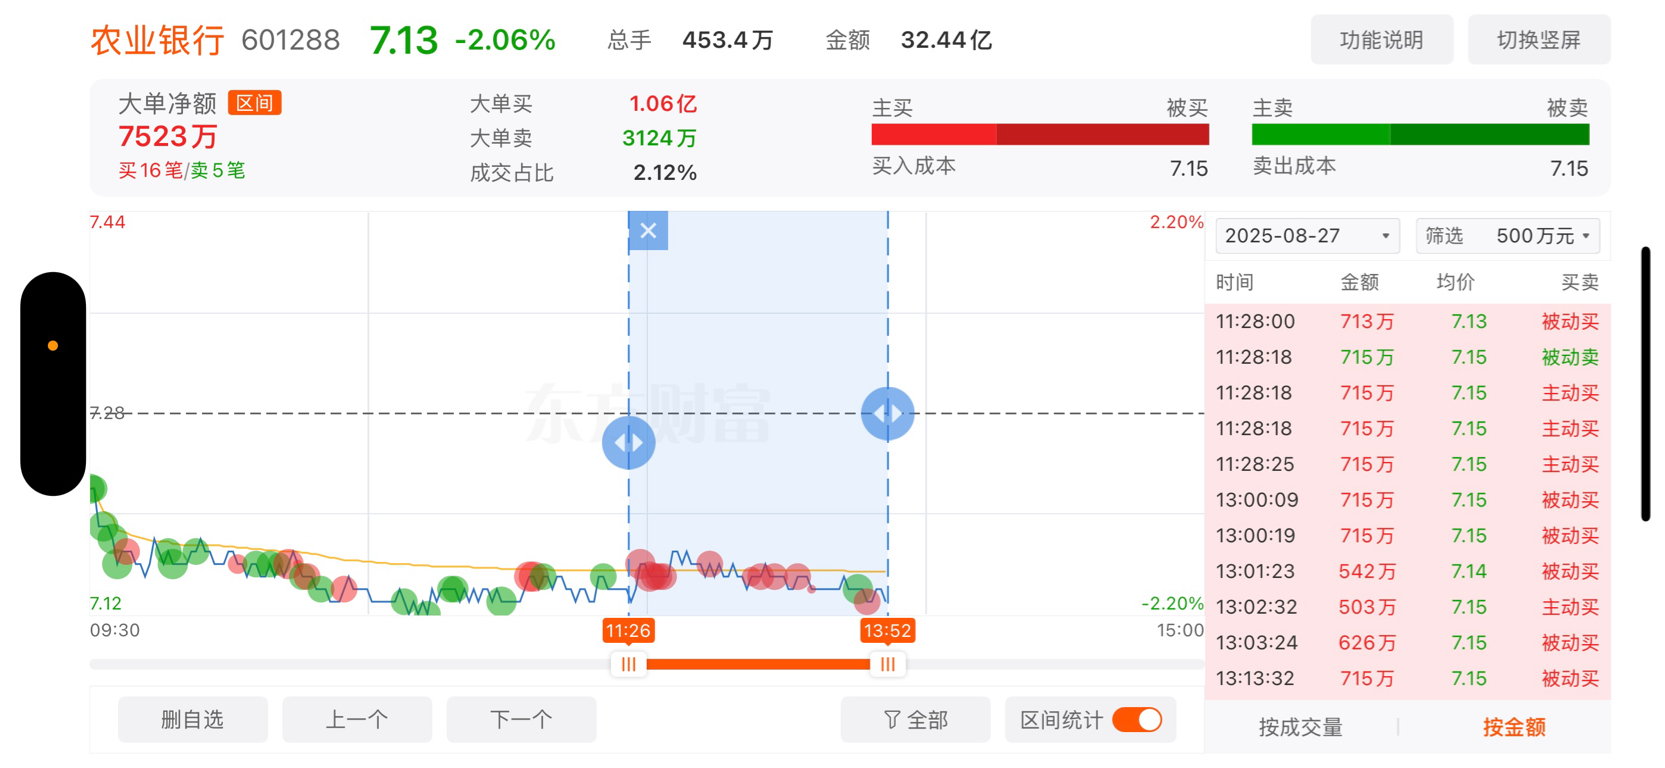Click the 13:52 end time marker
This screenshot has width=1665, height=768.
[x=888, y=631]
